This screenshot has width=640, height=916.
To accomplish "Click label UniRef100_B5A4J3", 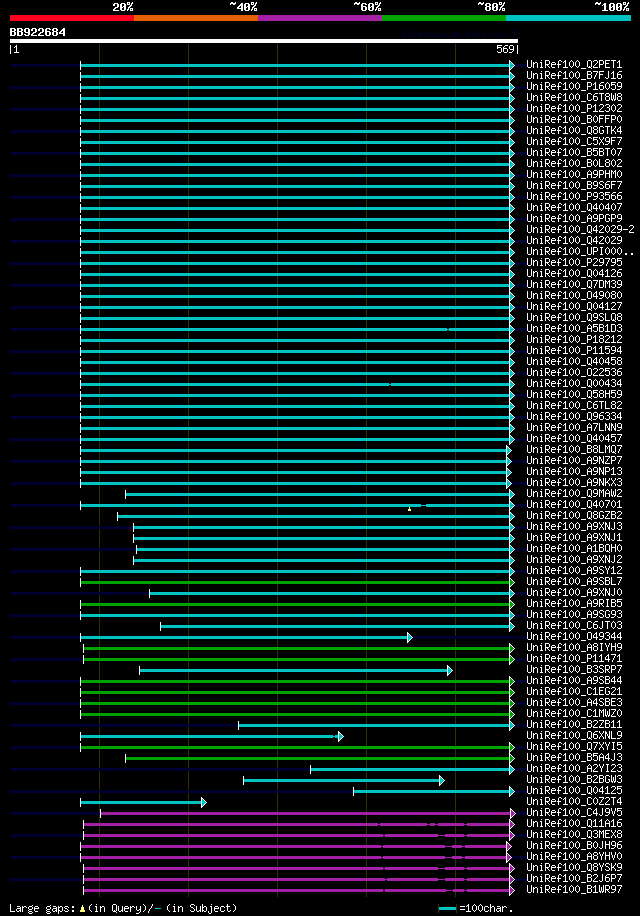I will pyautogui.click(x=574, y=758).
